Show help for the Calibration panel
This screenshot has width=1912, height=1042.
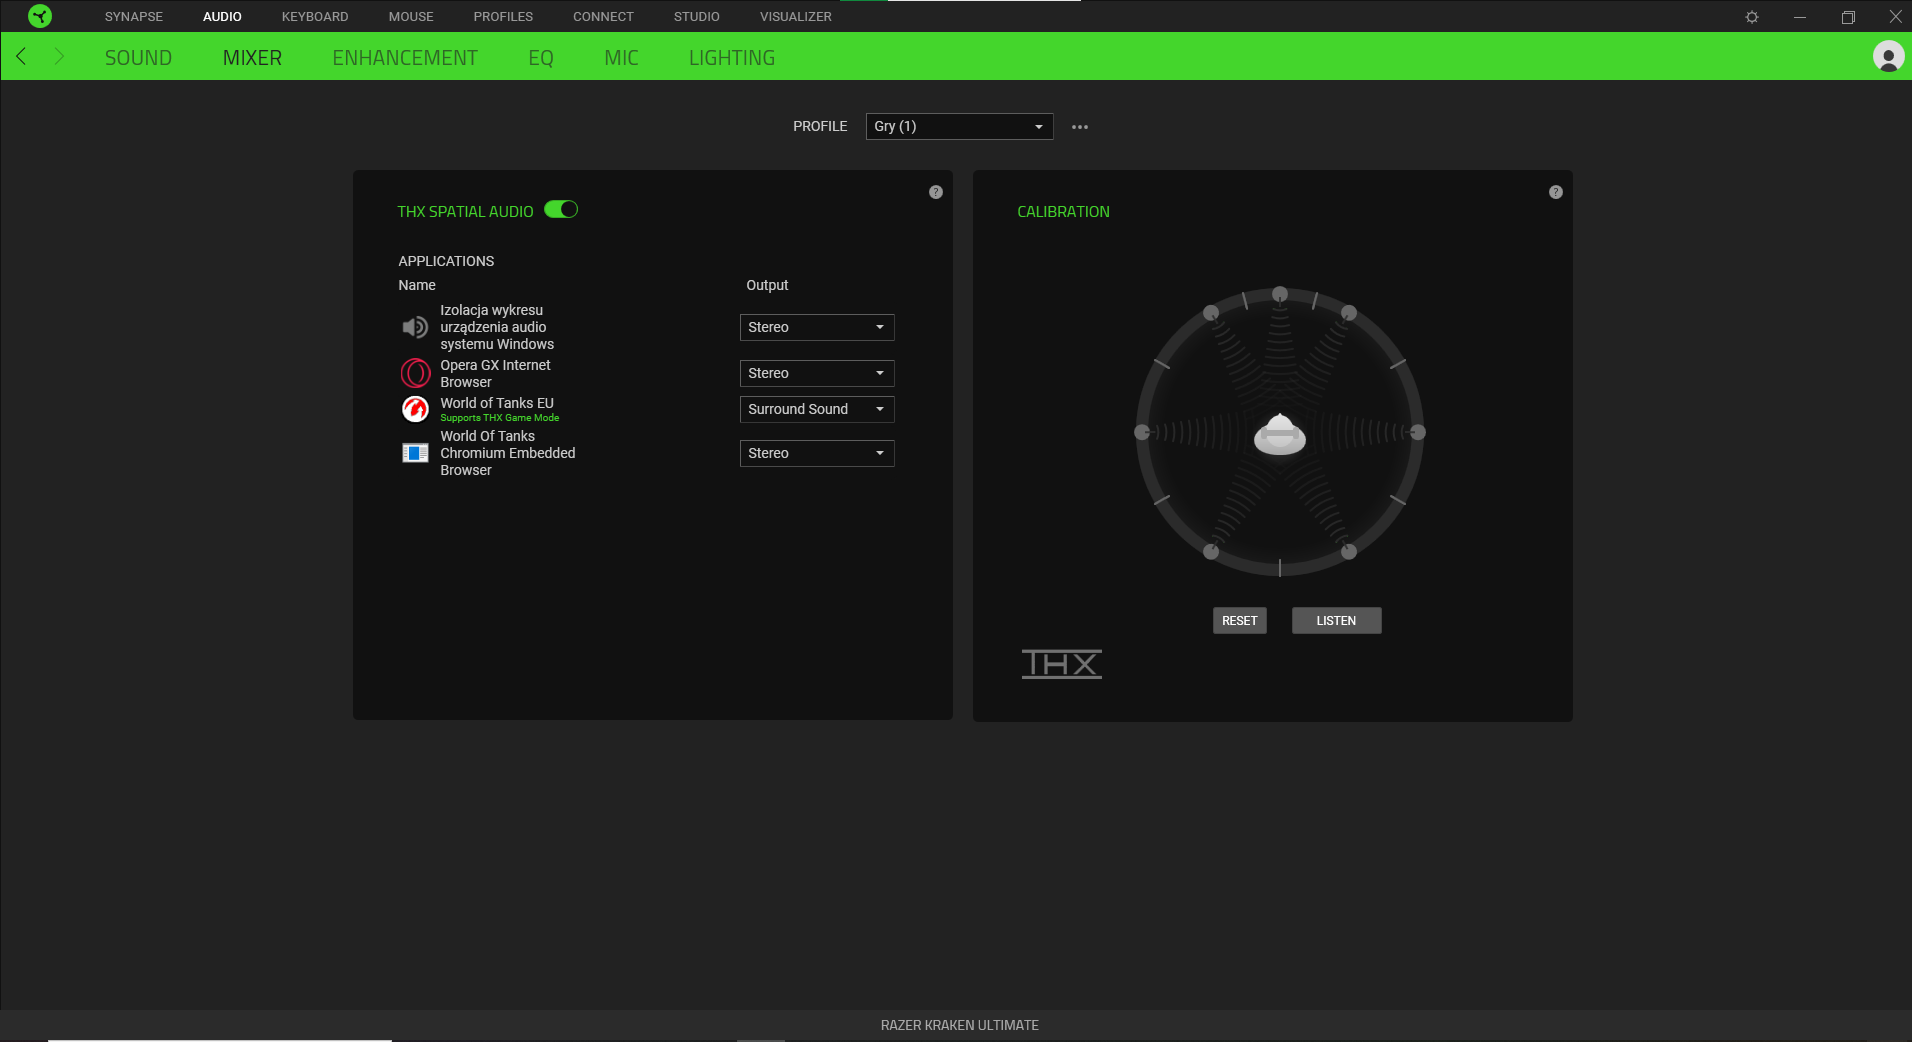[x=1556, y=192]
